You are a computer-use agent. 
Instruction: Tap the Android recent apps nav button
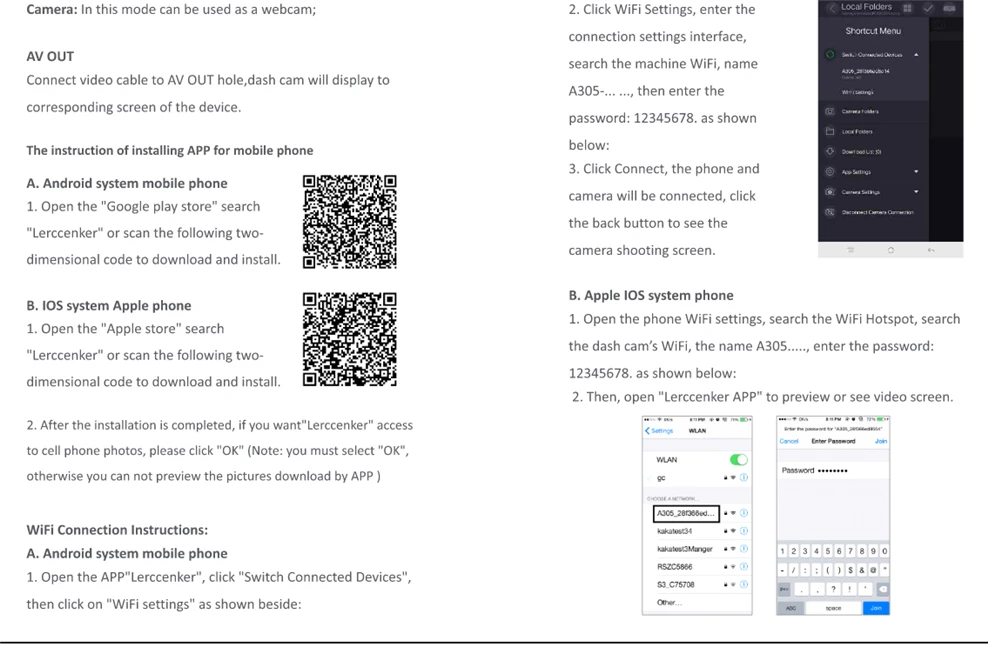point(851,250)
